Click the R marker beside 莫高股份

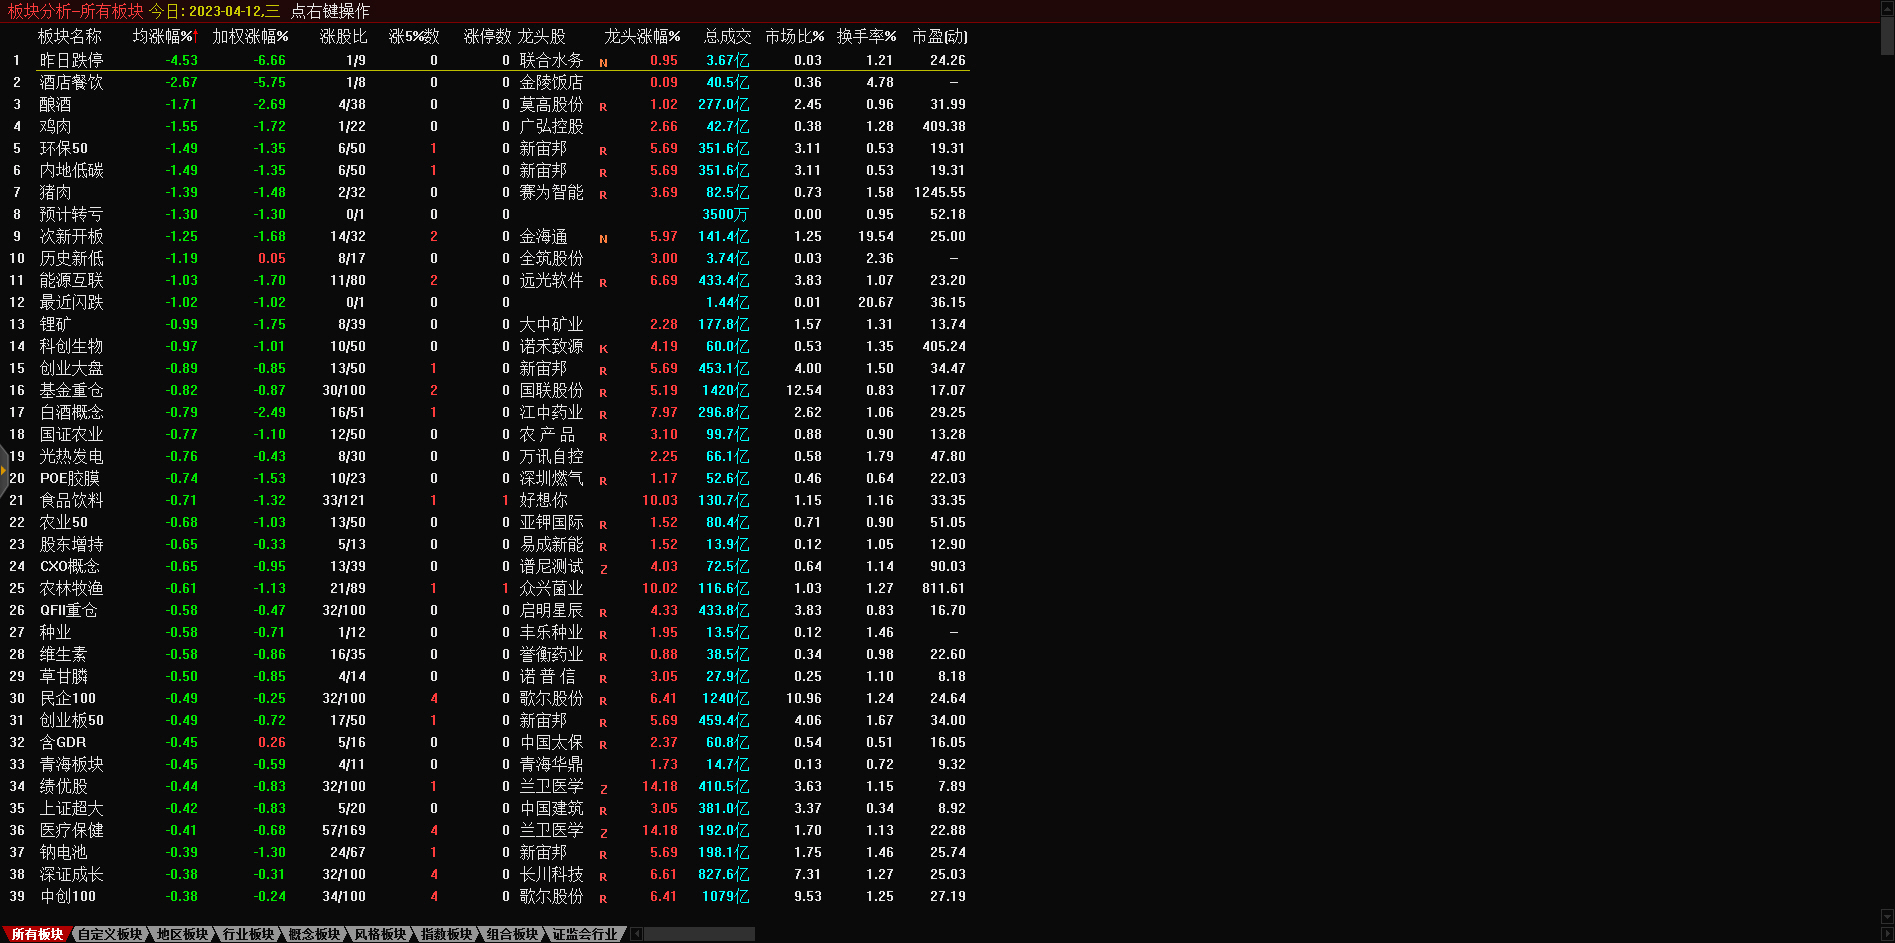tap(603, 106)
